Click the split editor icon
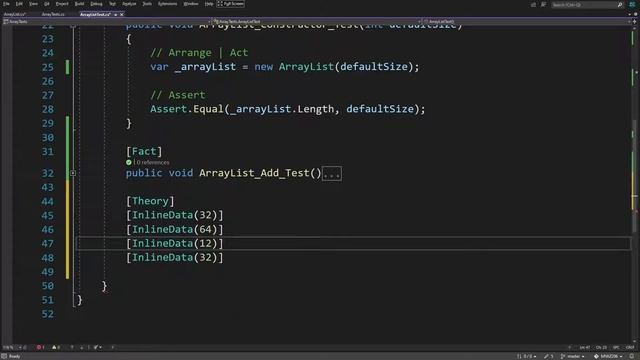640x360 pixels. coord(635,22)
